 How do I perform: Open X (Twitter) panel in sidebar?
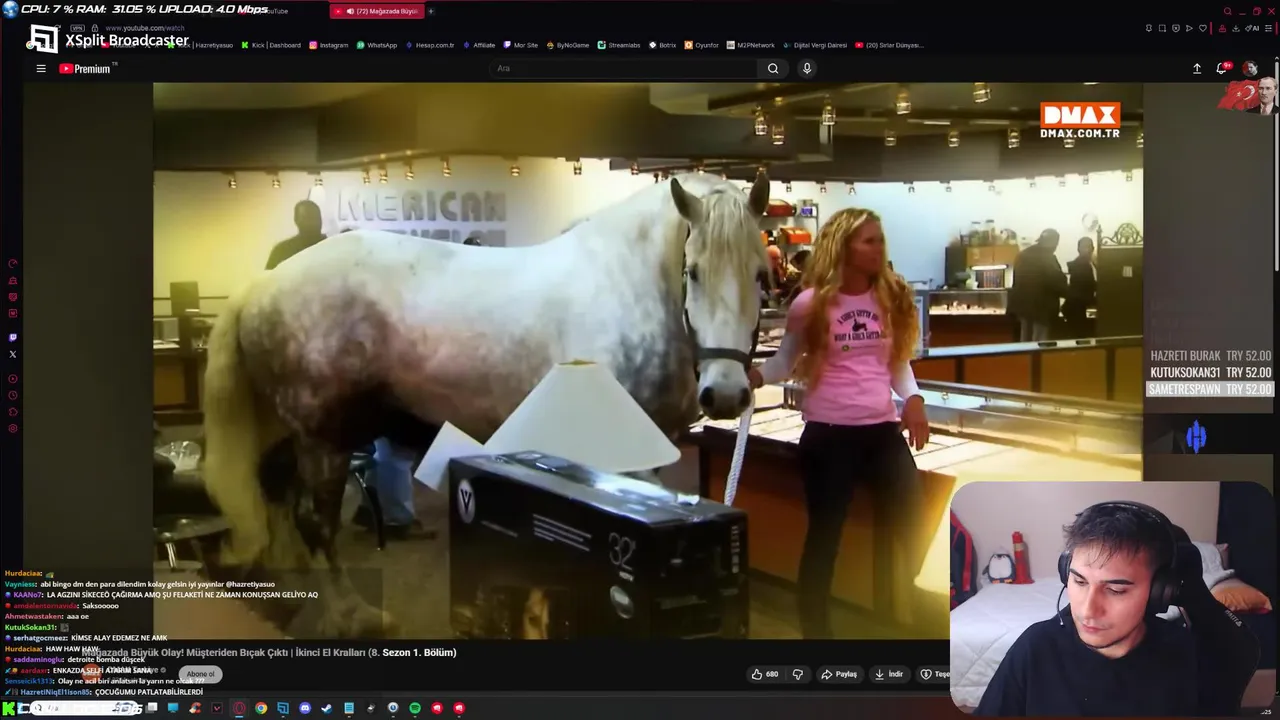coord(13,354)
